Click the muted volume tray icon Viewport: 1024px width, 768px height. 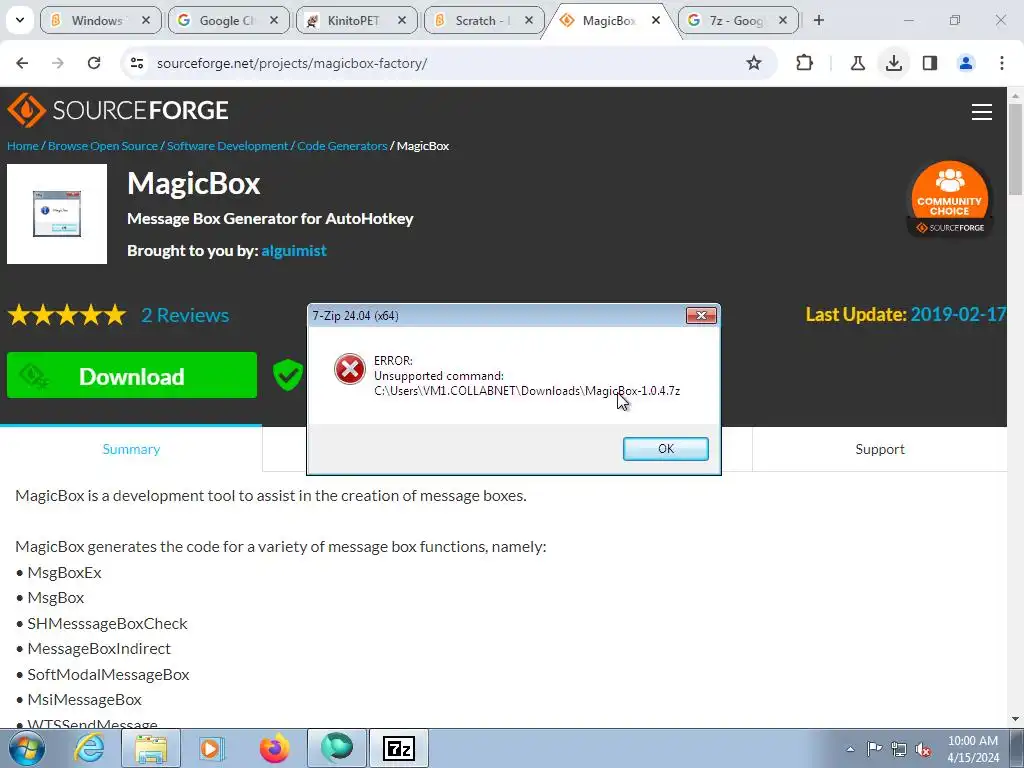tap(923, 749)
